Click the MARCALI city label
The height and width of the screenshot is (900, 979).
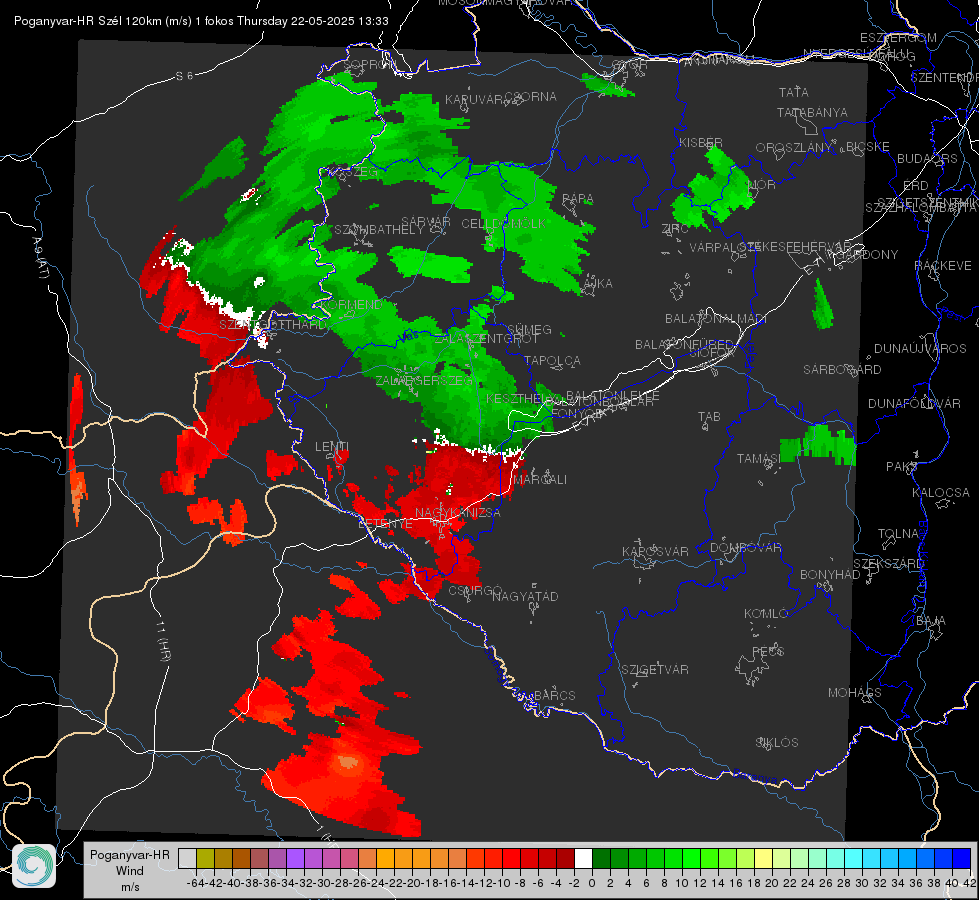(x=540, y=480)
